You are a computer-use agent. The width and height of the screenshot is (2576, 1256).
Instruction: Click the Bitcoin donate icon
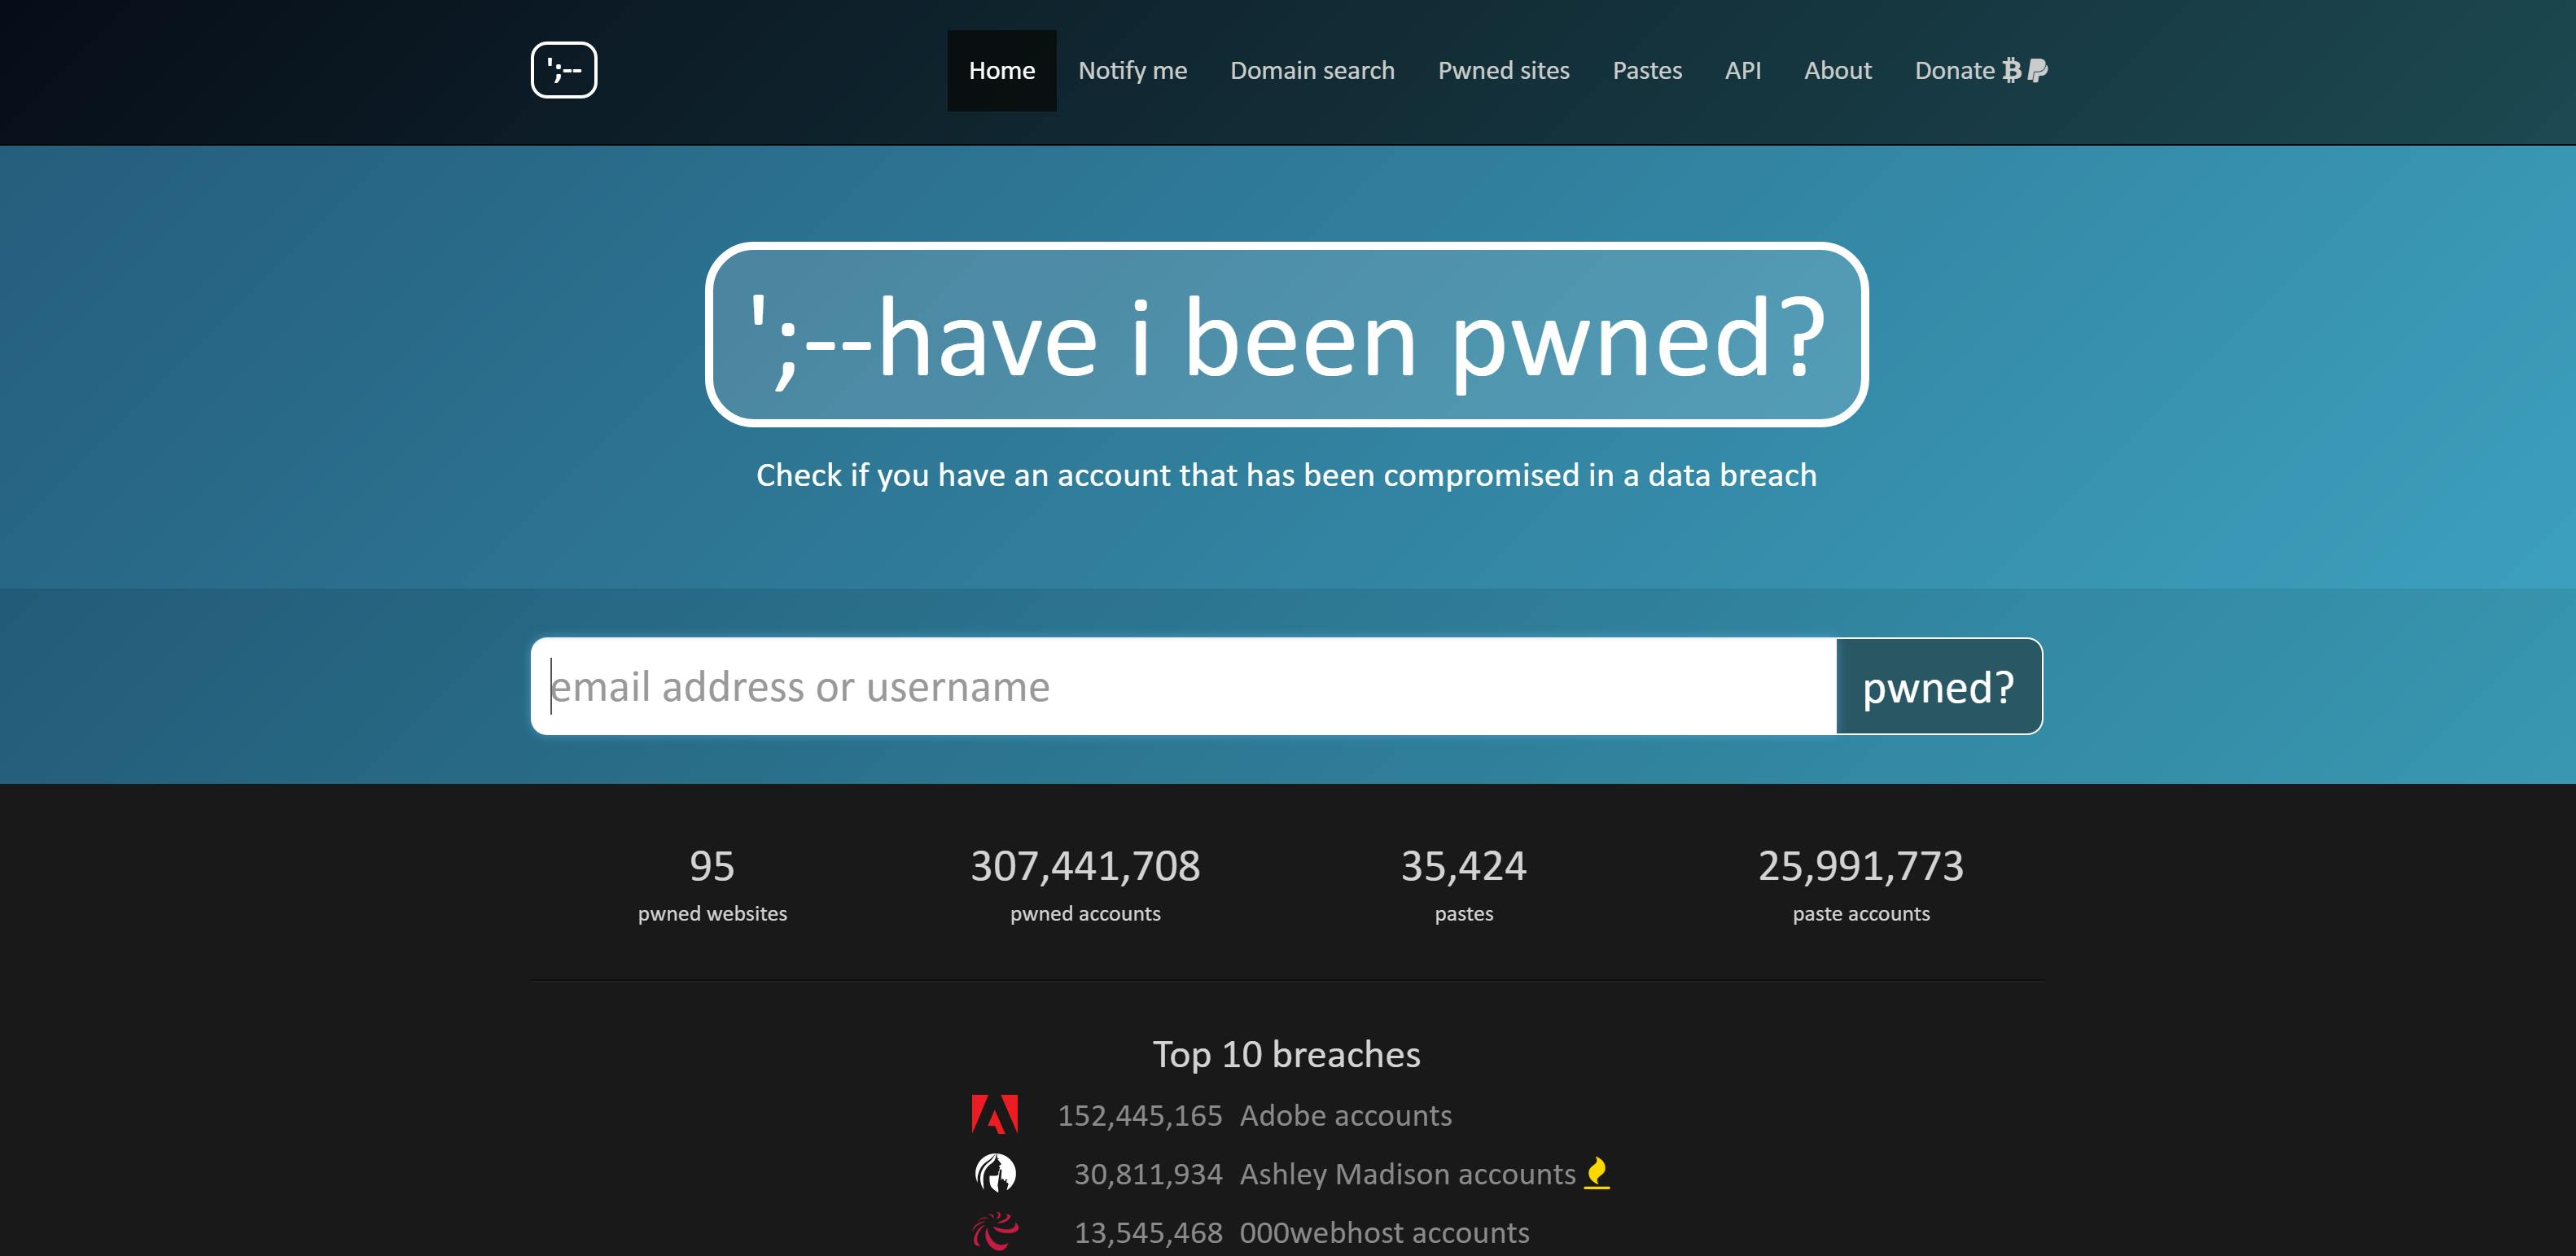[2011, 70]
